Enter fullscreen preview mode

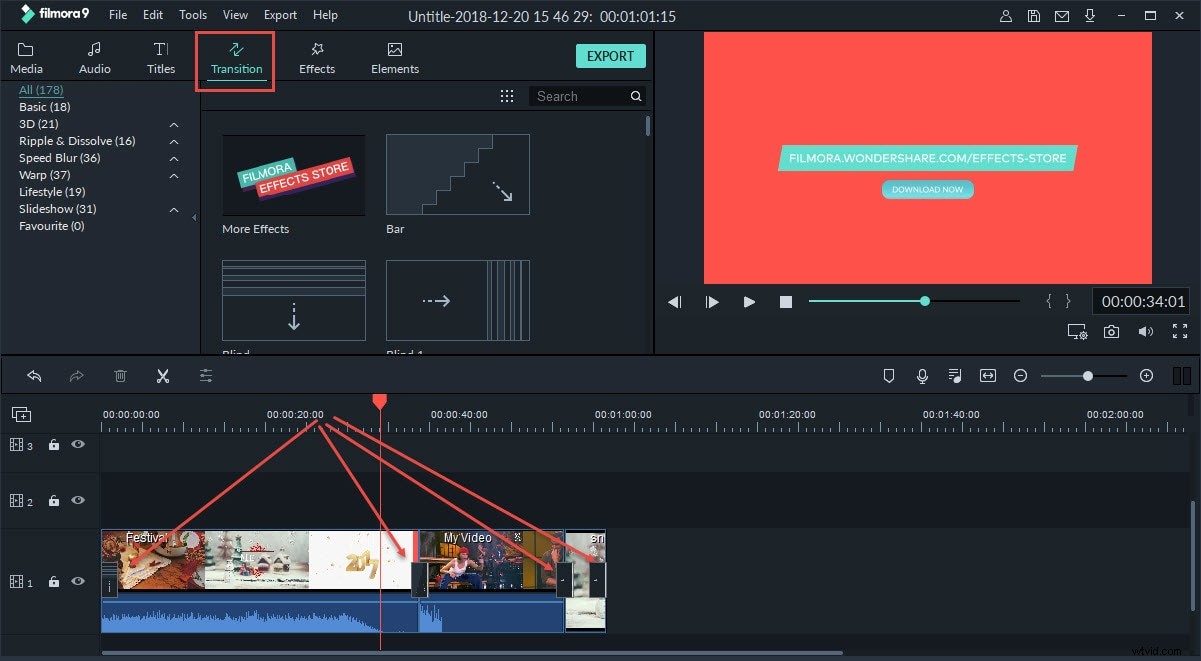point(1180,331)
